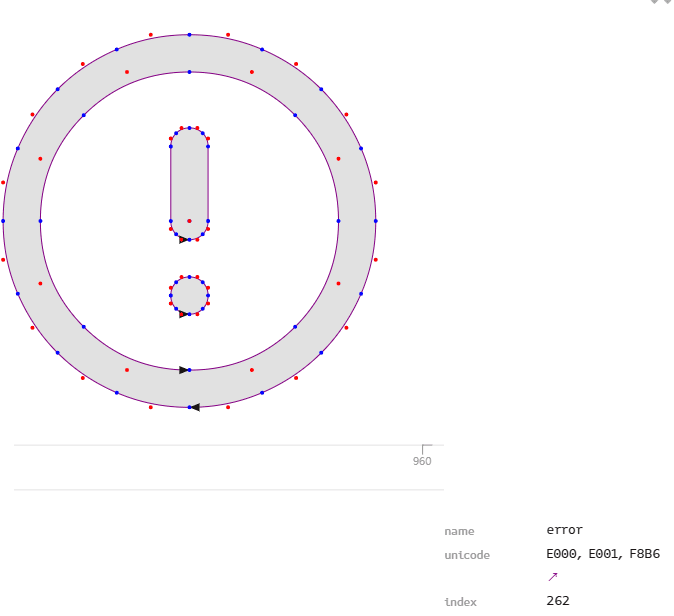Click the glyph name value "error"

coord(564,530)
